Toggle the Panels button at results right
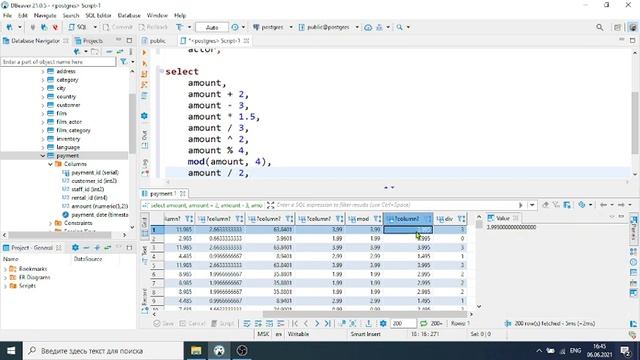The image size is (640, 360). pos(633,229)
